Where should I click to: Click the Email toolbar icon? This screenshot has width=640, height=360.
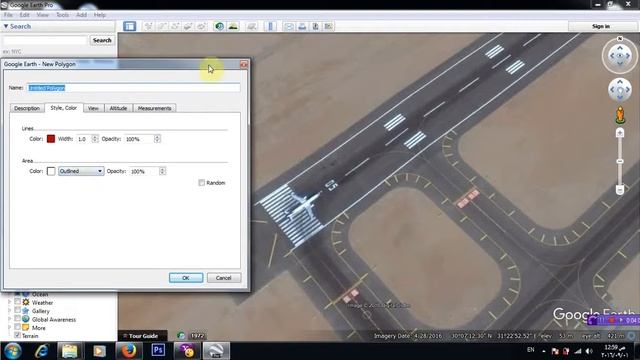coord(289,26)
